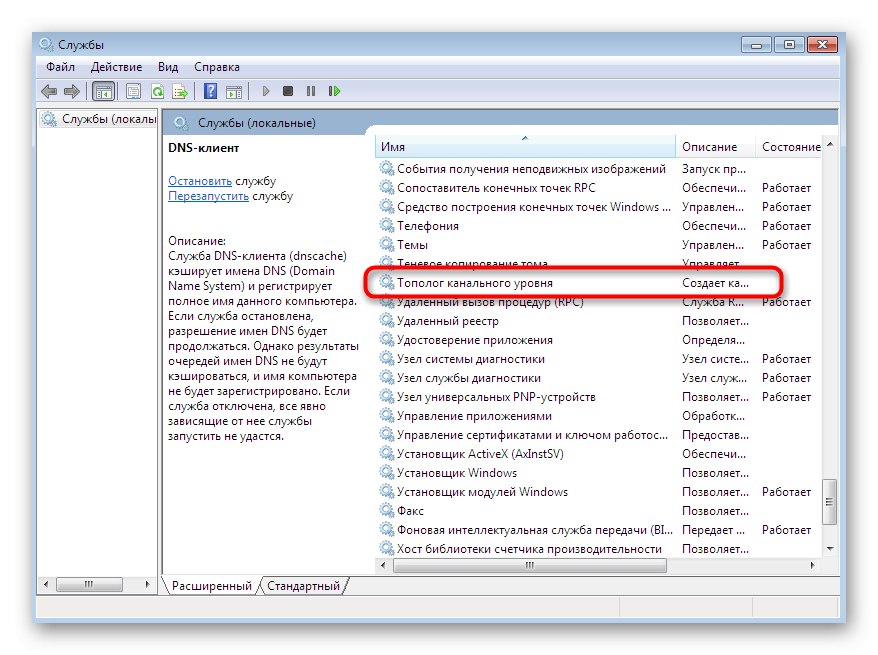Select Узел службы диагностики service row
Screen dimensions: 878x655
click(599, 378)
